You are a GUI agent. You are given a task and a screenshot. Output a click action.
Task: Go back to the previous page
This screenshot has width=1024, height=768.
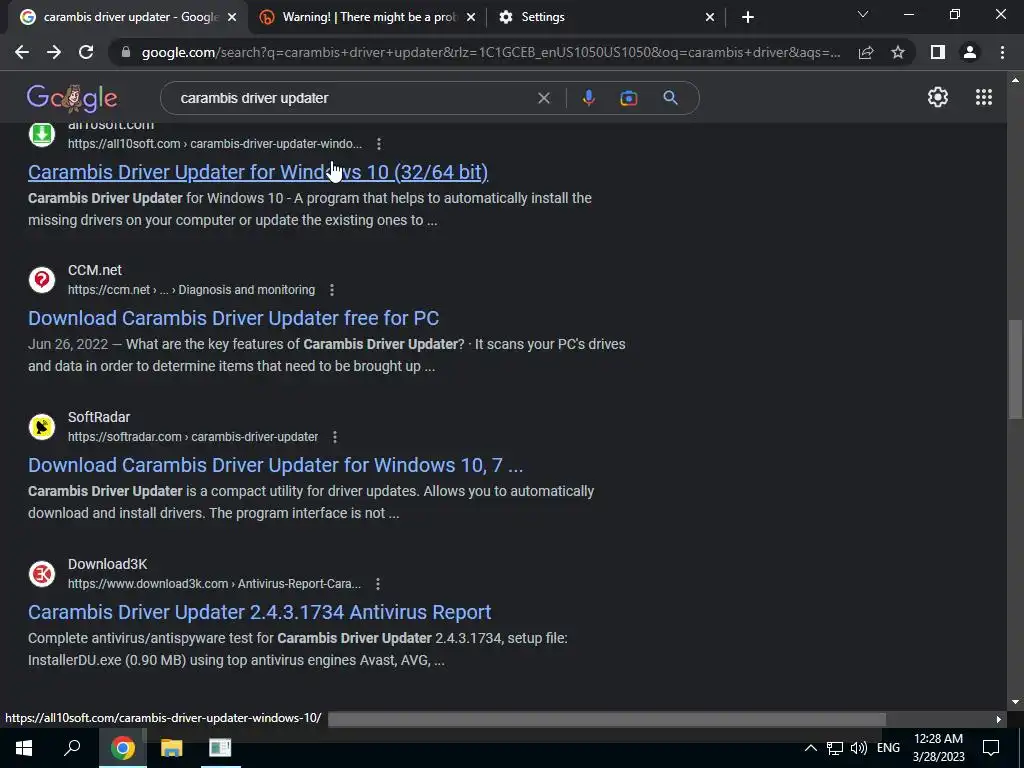click(22, 52)
